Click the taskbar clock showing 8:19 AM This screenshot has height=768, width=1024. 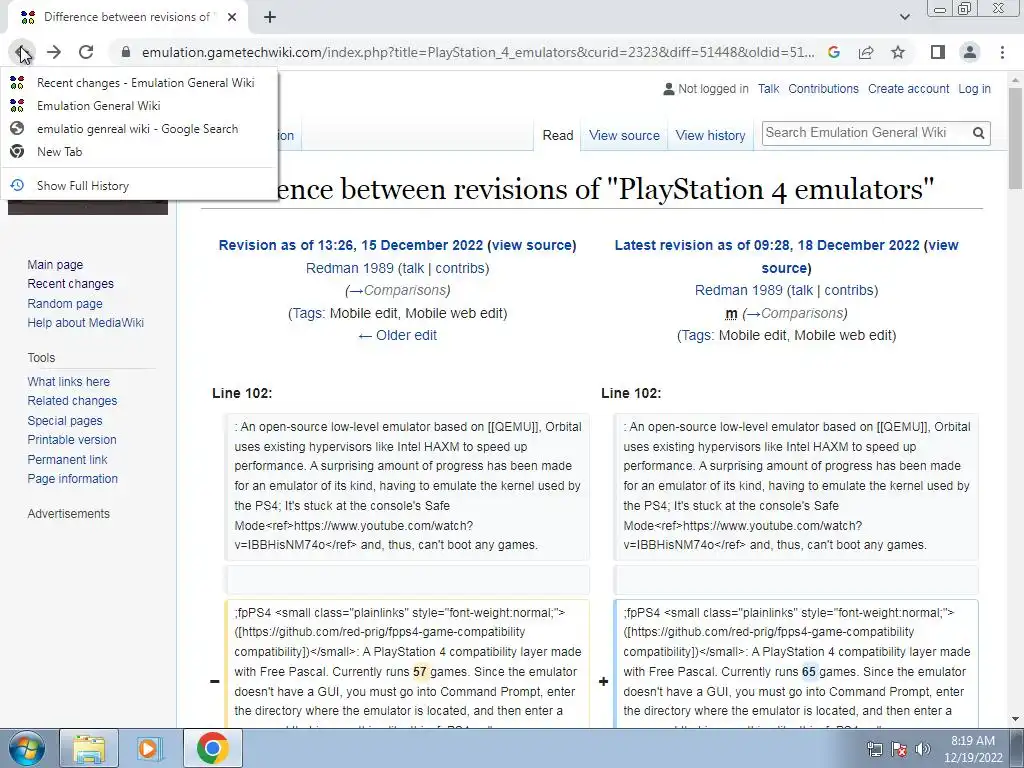tap(972, 748)
